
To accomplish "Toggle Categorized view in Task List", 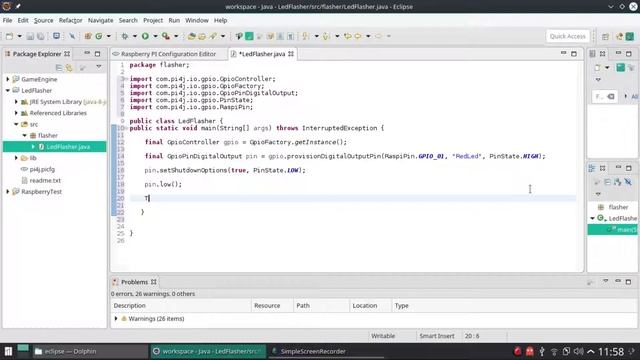I will 620,67.
